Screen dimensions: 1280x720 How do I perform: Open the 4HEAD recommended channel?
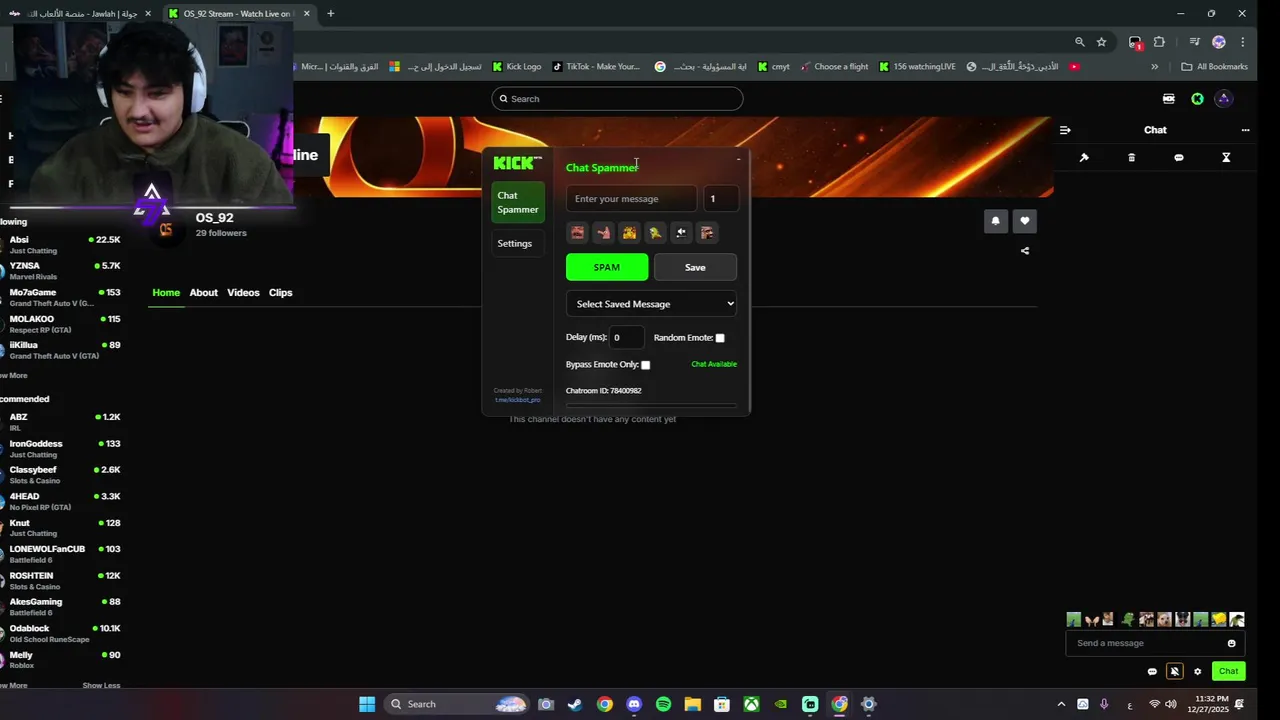click(x=60, y=501)
